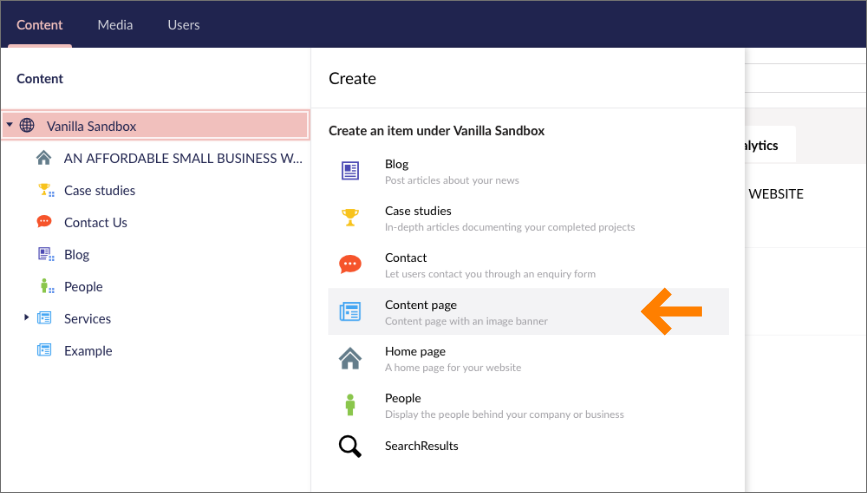Screen dimensions: 867x493
Task: Select the Content section tab
Action: coord(40,25)
